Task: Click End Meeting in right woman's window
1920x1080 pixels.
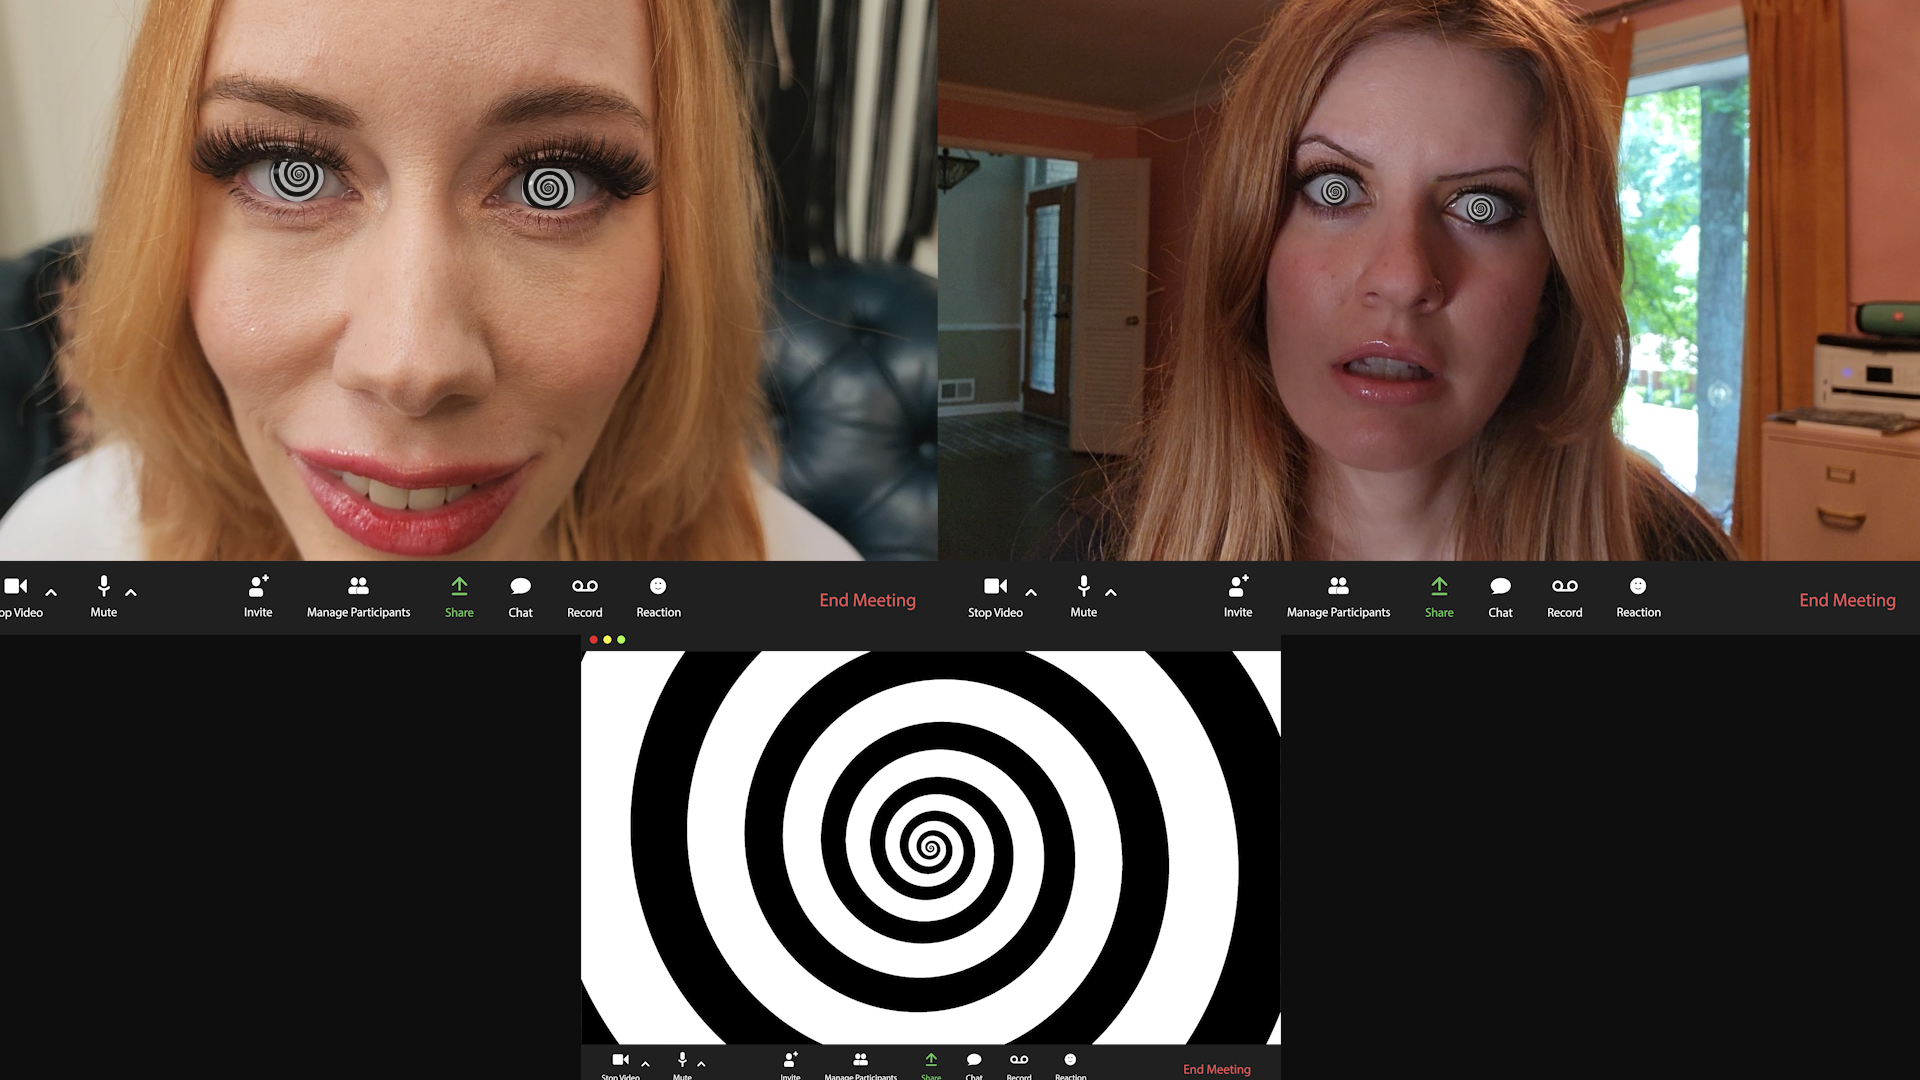Action: 1847,600
